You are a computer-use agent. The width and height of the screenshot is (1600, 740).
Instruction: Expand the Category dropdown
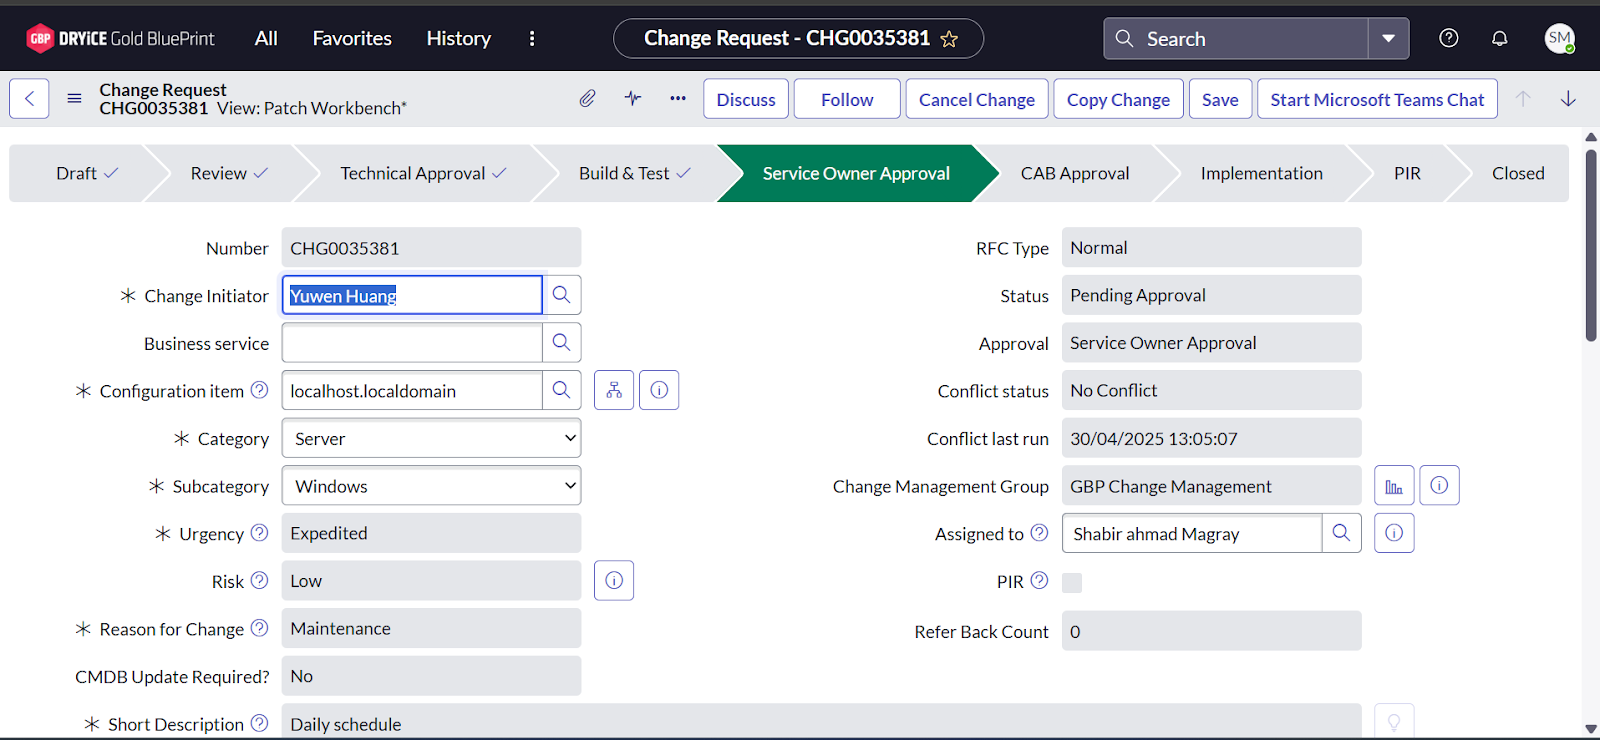click(431, 438)
